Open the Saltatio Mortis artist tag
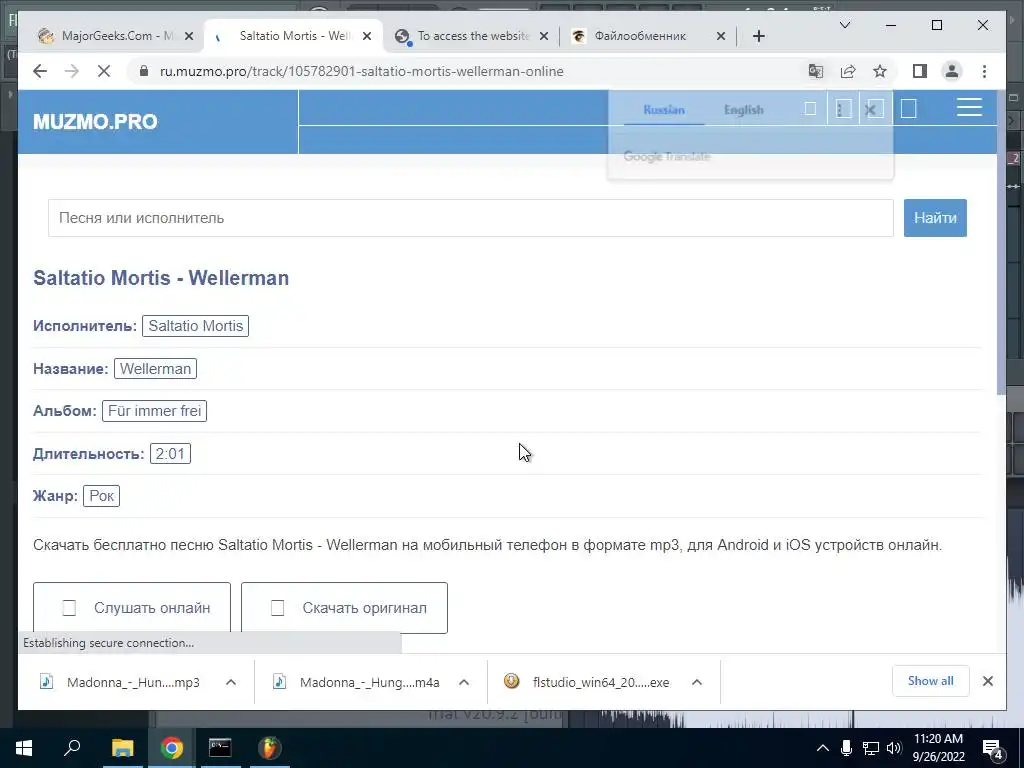 click(195, 326)
